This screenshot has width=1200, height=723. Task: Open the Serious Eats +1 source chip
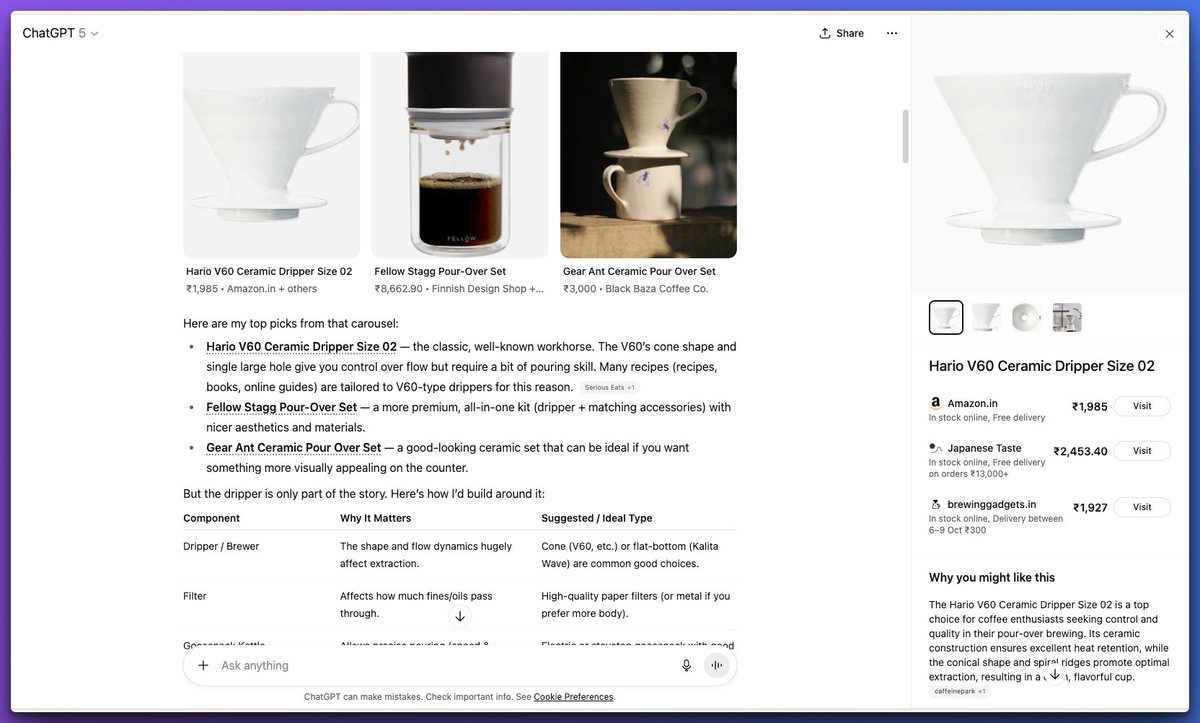(610, 387)
